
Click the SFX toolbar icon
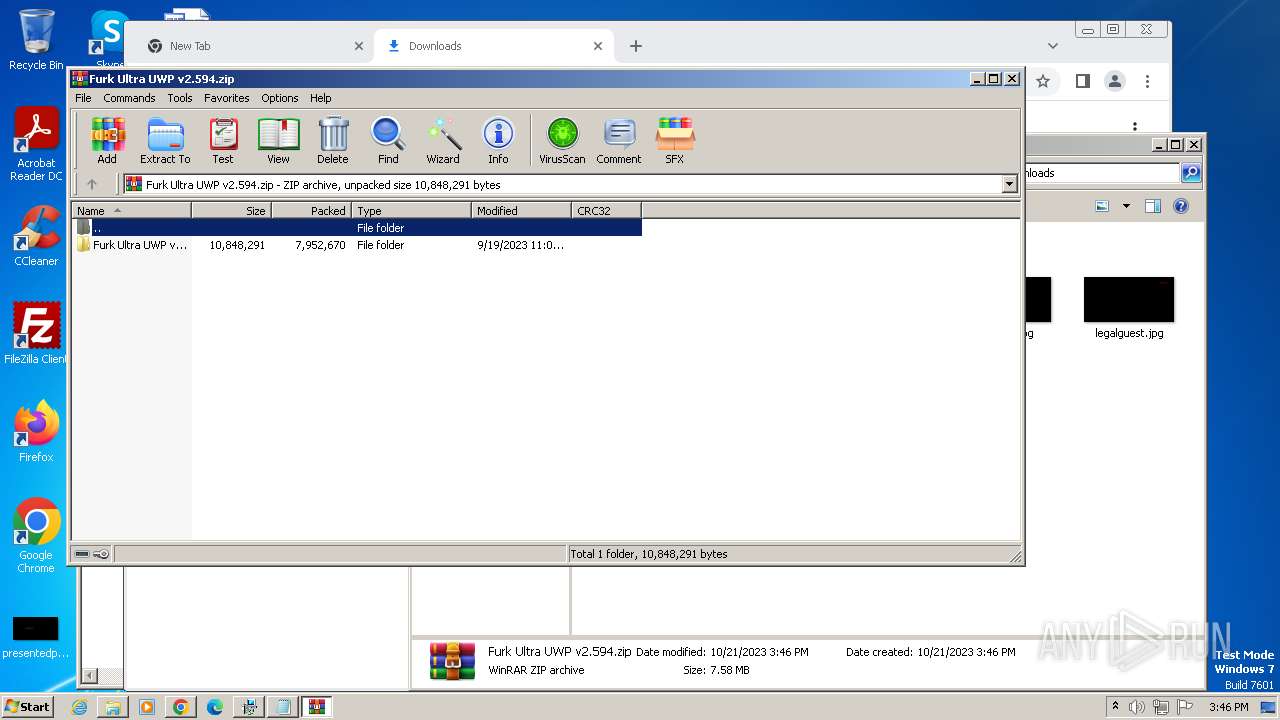coord(675,140)
